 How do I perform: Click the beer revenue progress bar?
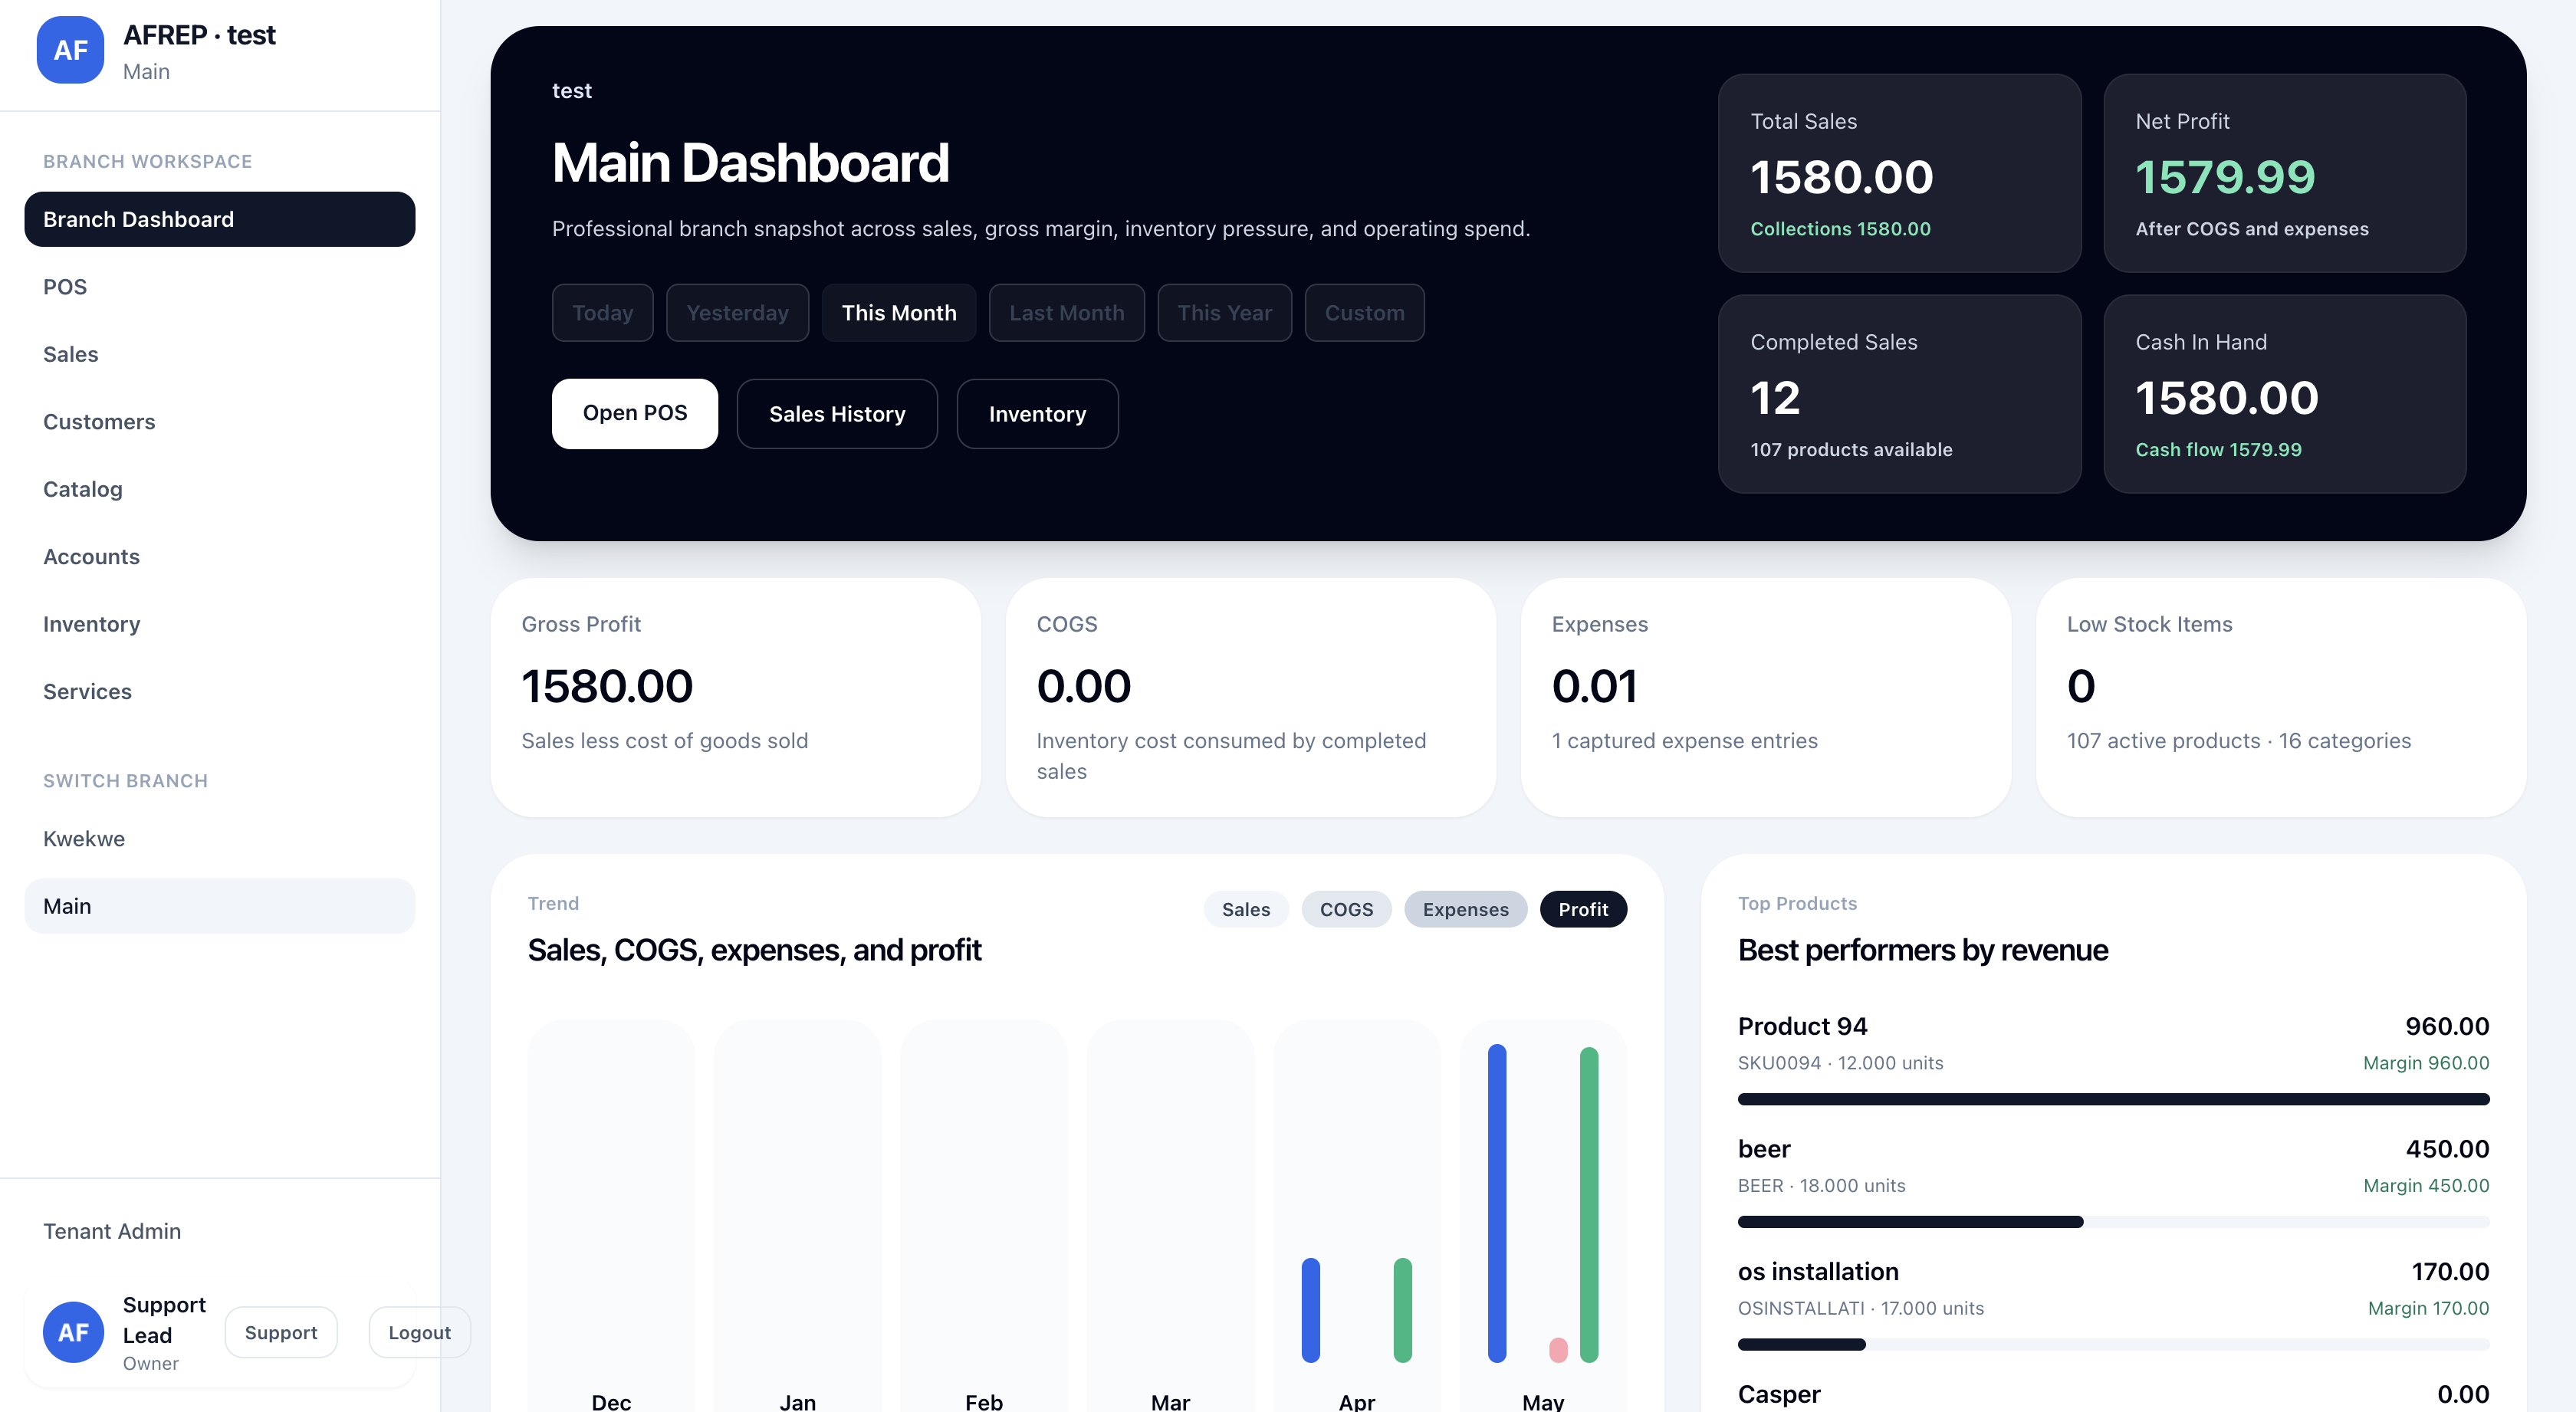[x=2113, y=1222]
